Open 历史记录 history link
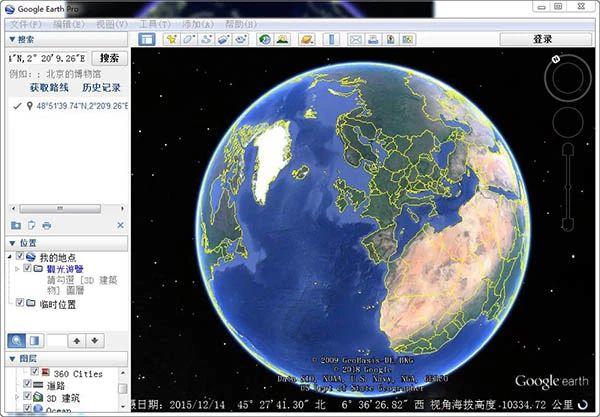The width and height of the screenshot is (600, 417). pyautogui.click(x=101, y=88)
